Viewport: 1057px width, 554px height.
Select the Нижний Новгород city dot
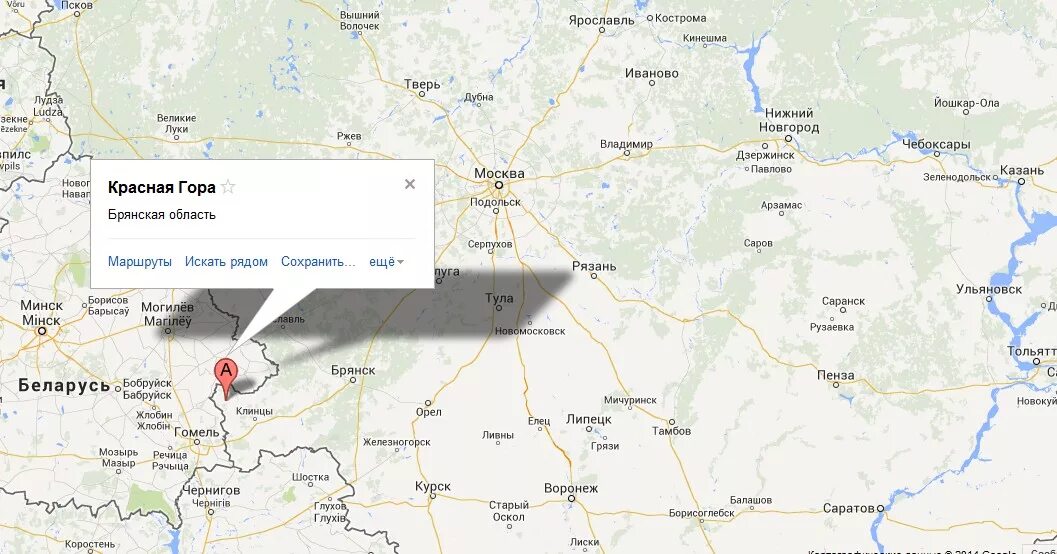pos(788,139)
